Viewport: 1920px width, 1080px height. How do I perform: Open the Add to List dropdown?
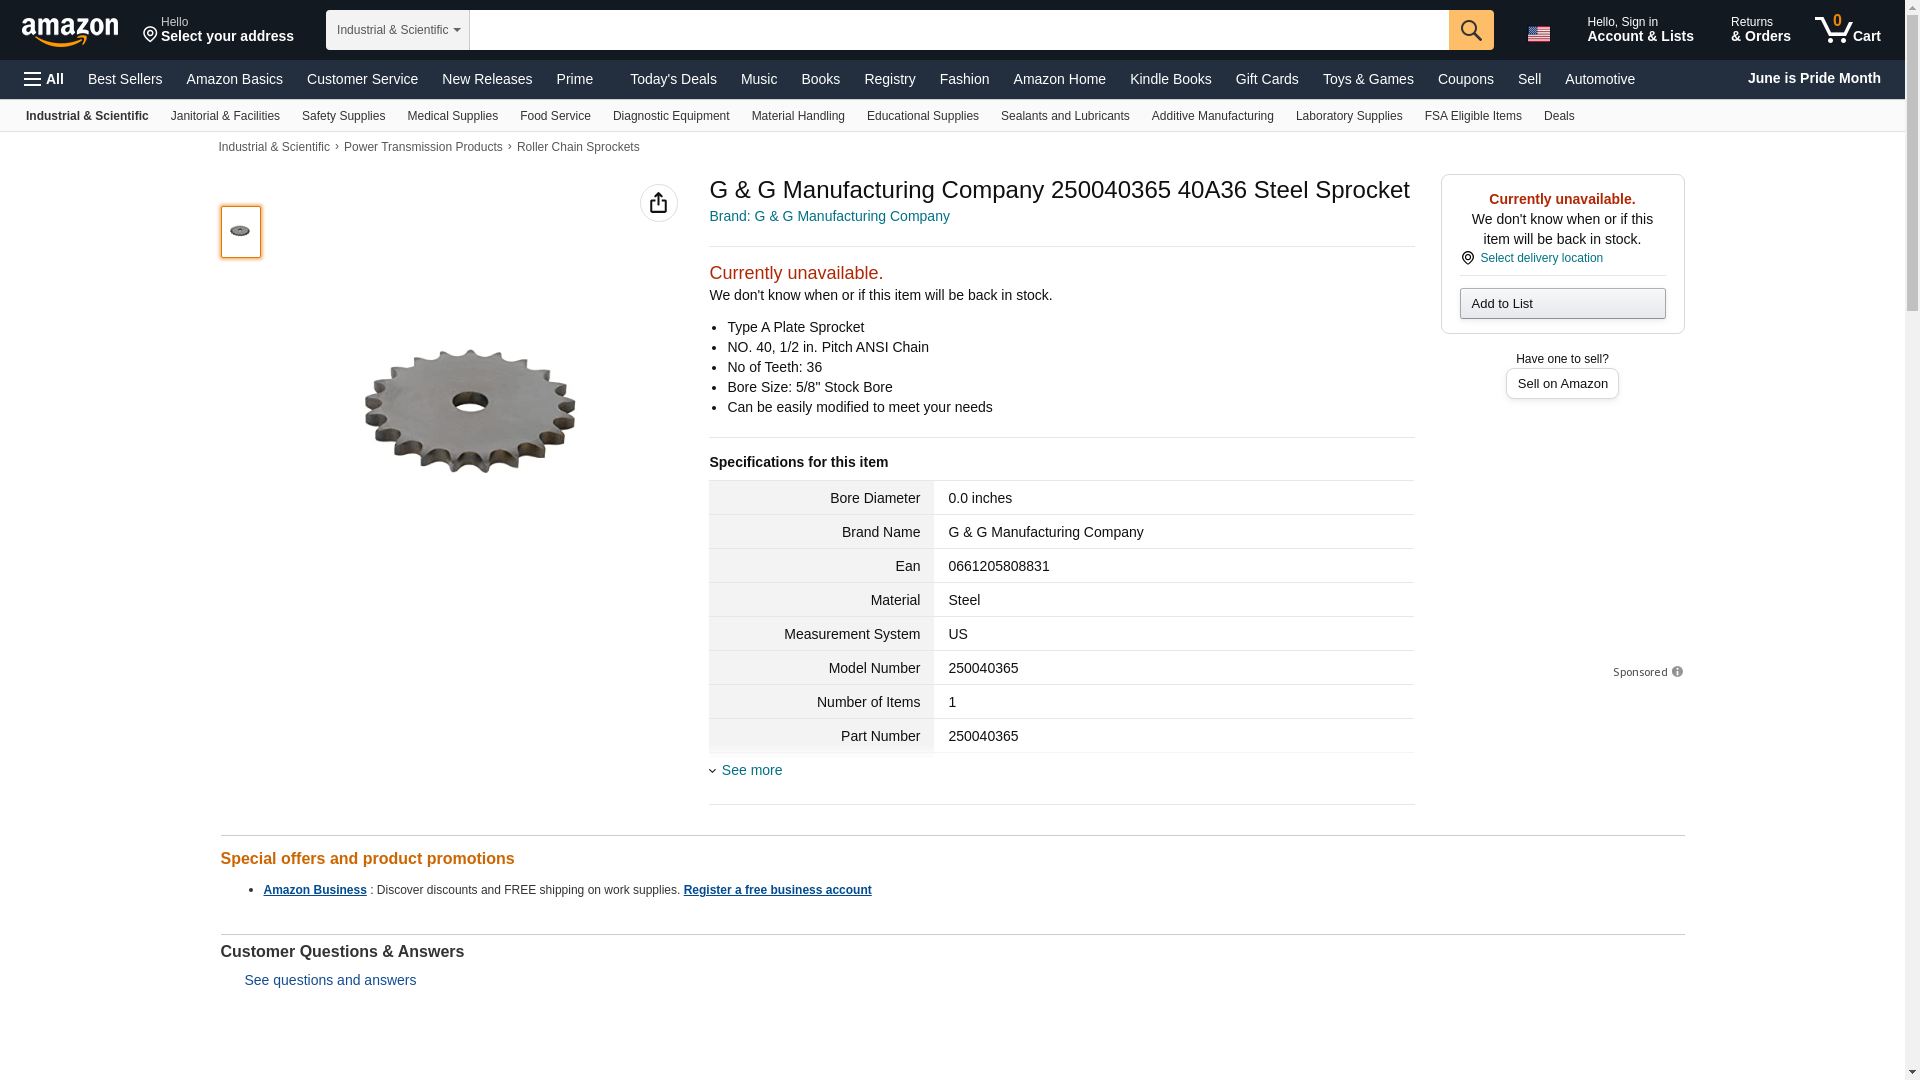pos(1562,304)
